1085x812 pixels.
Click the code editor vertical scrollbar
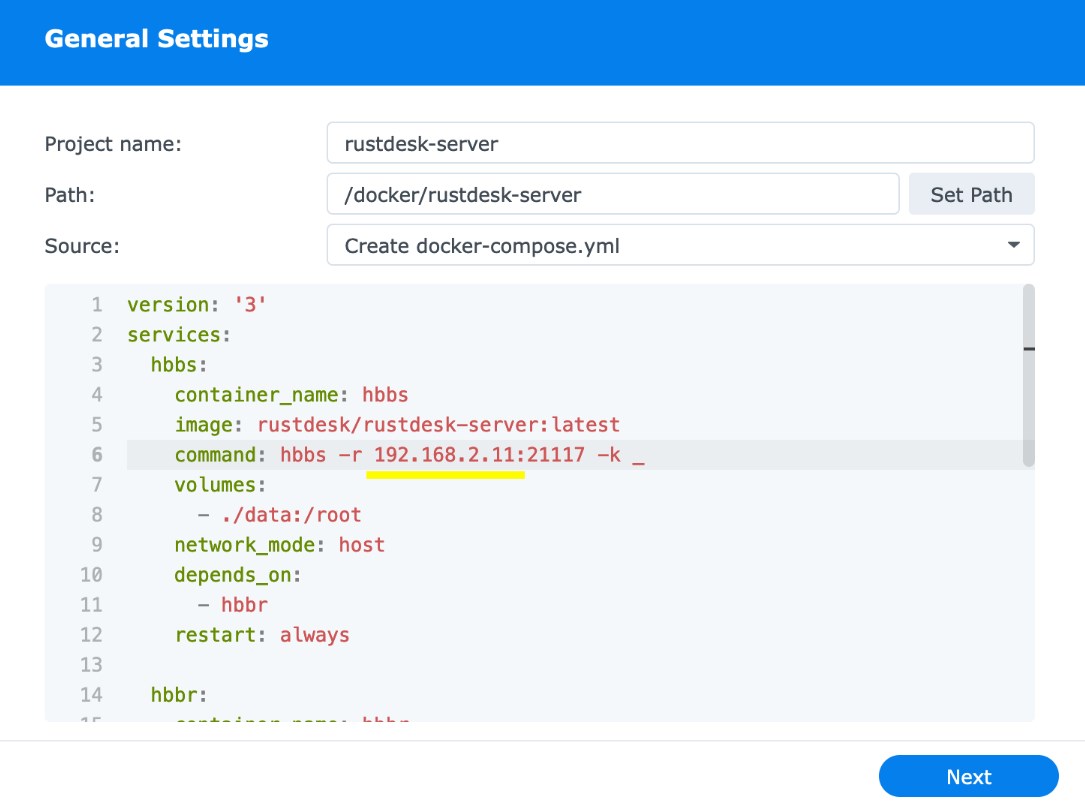pyautogui.click(x=1028, y=375)
